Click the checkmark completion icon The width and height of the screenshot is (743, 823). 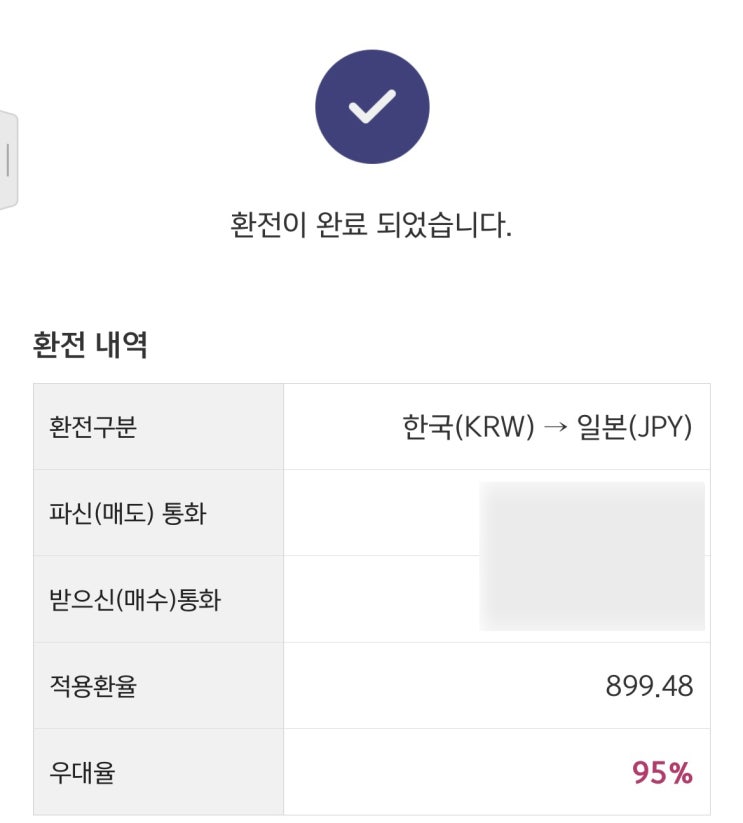(x=372, y=106)
